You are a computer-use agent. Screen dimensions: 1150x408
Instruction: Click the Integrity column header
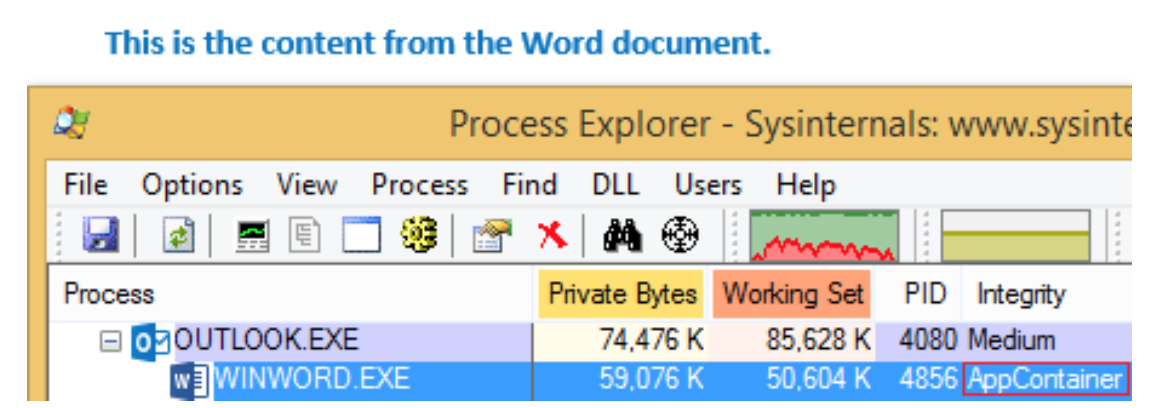pos(1020,294)
